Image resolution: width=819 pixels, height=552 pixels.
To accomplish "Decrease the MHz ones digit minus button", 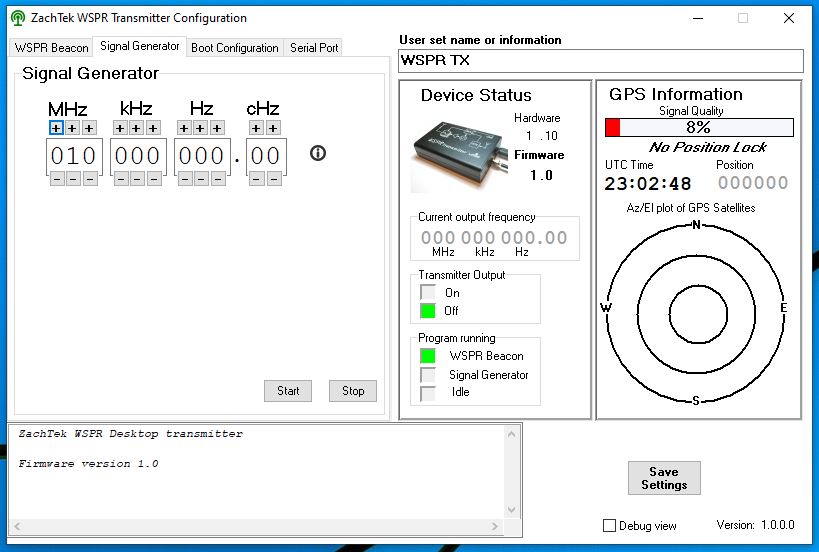I will coord(90,179).
